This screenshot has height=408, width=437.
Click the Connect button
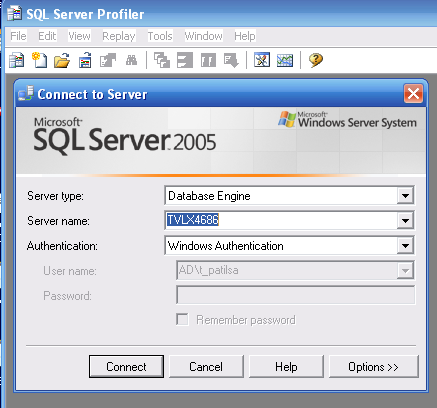click(126, 367)
